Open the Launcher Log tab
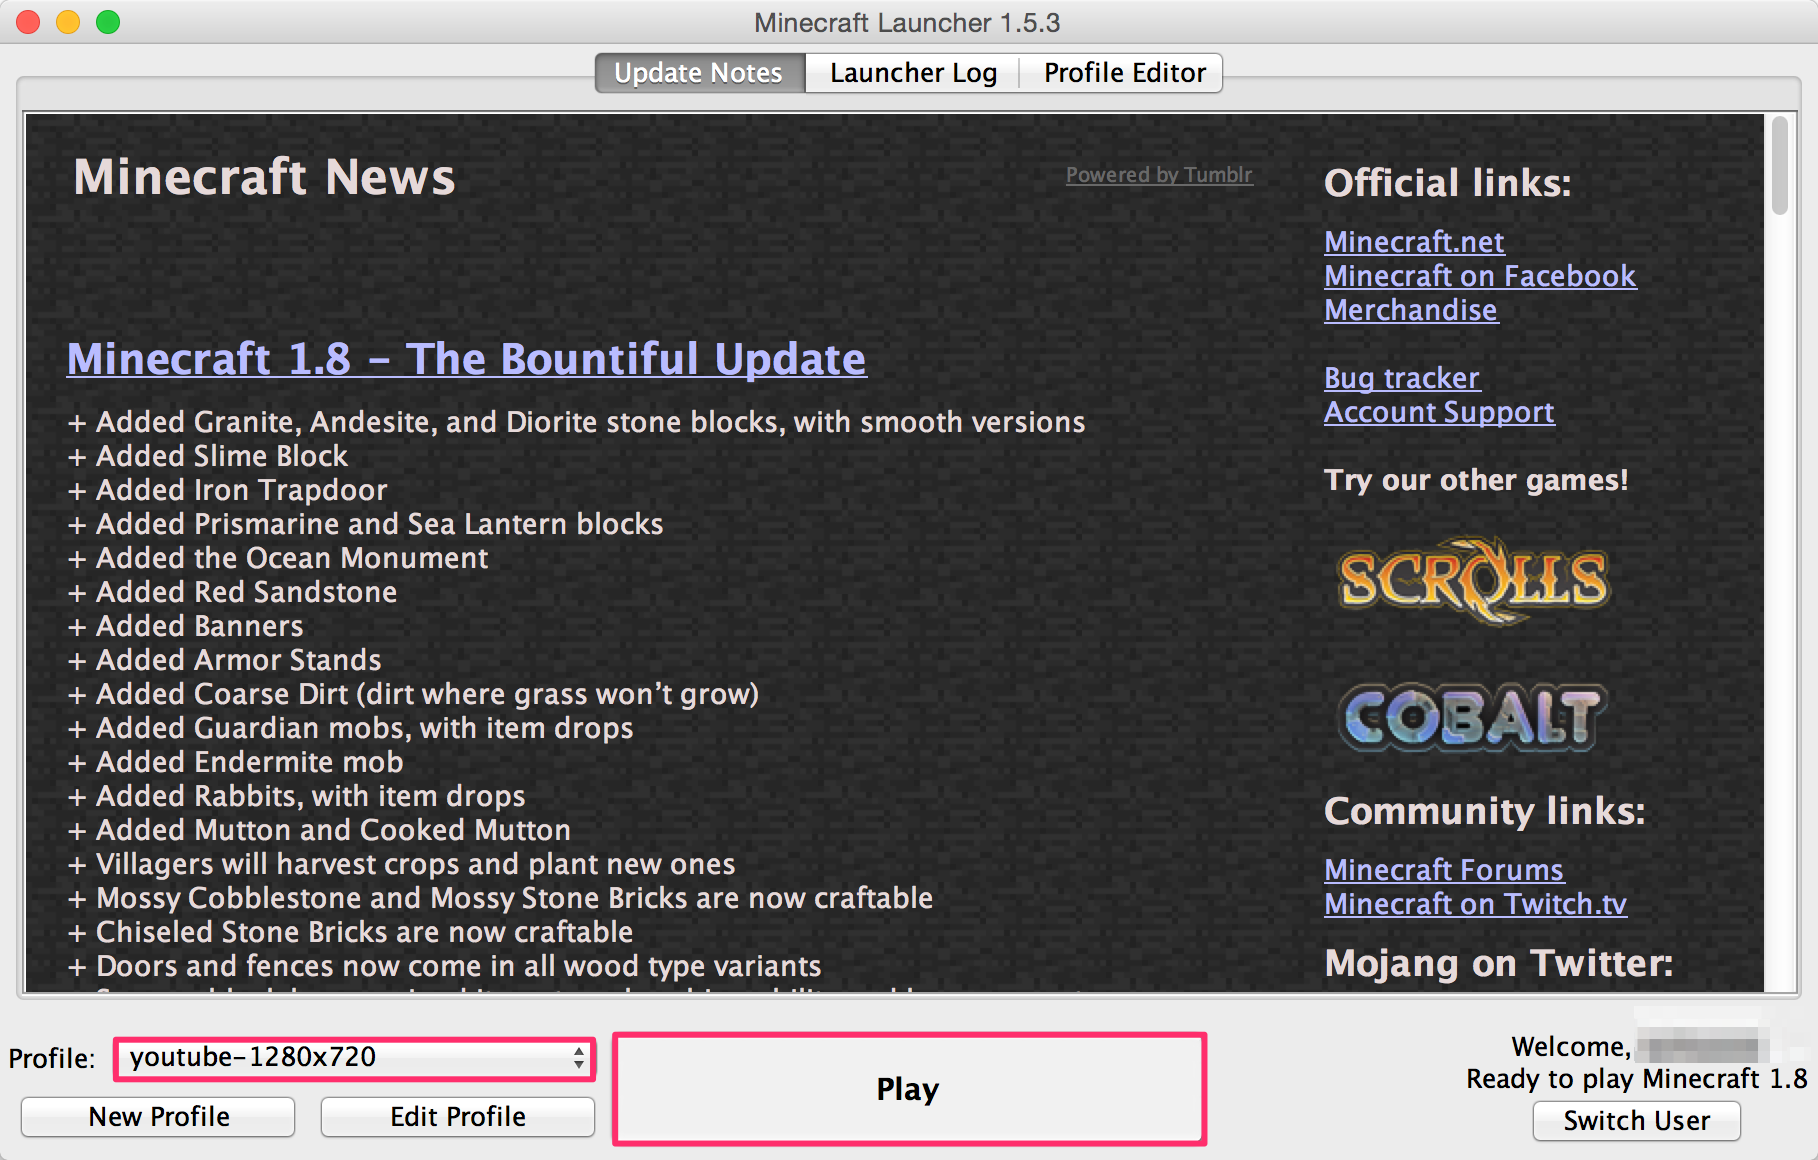The image size is (1818, 1160). [913, 73]
